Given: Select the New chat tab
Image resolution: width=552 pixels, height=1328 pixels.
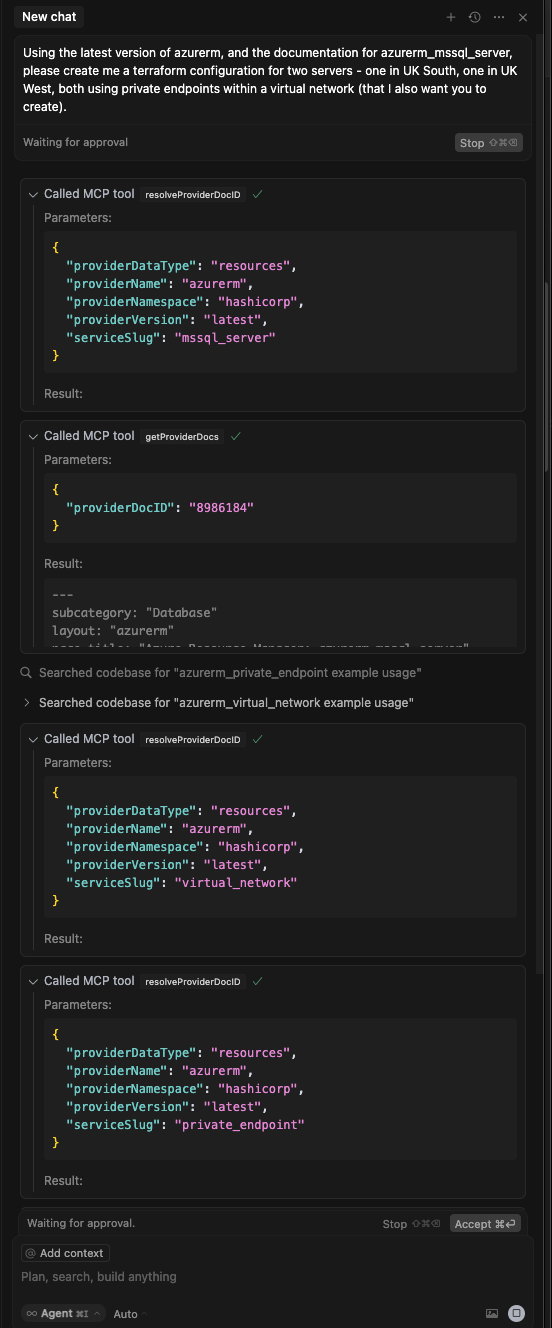Looking at the screenshot, I should (48, 17).
